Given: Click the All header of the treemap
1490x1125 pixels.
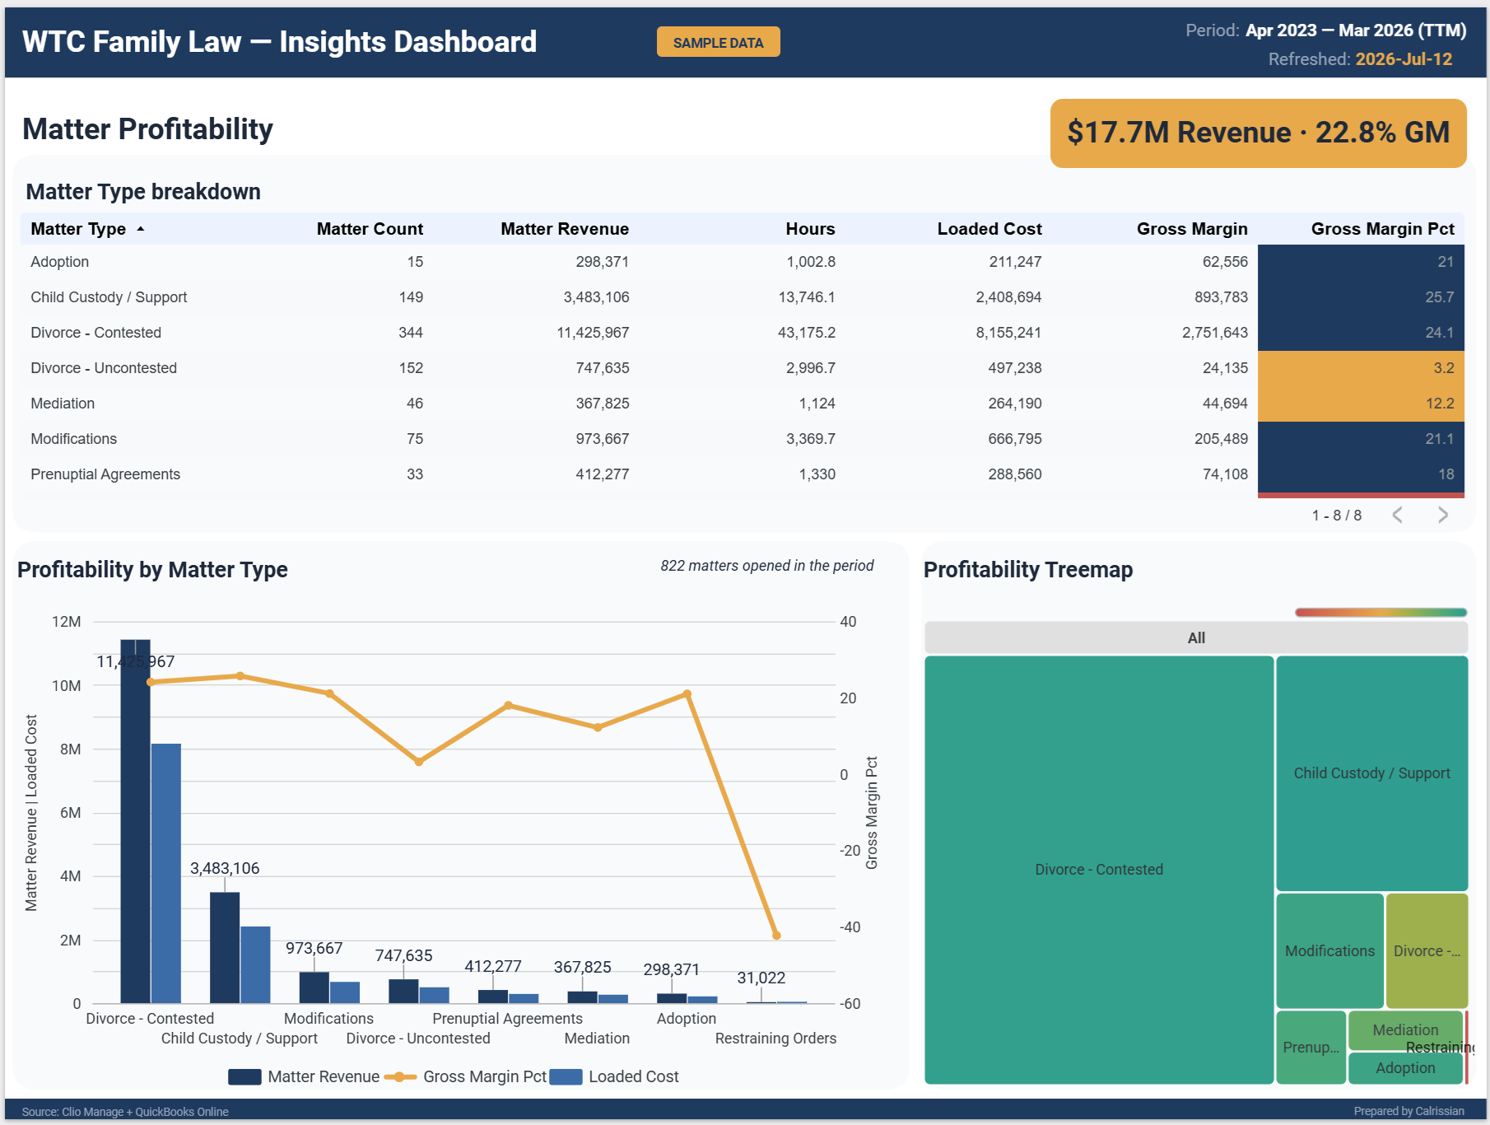Looking at the screenshot, I should point(1196,638).
